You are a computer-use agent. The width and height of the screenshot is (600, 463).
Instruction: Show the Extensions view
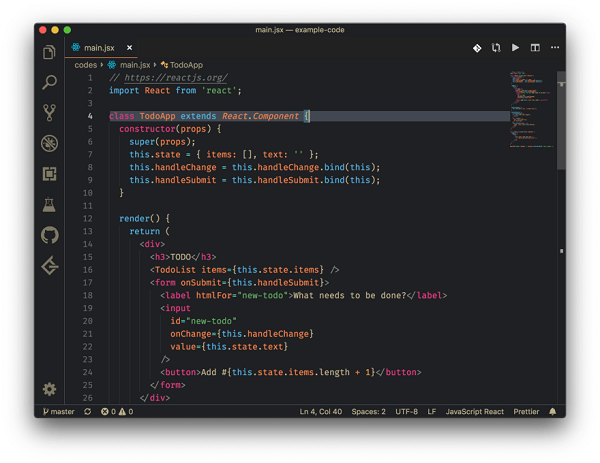[x=49, y=174]
